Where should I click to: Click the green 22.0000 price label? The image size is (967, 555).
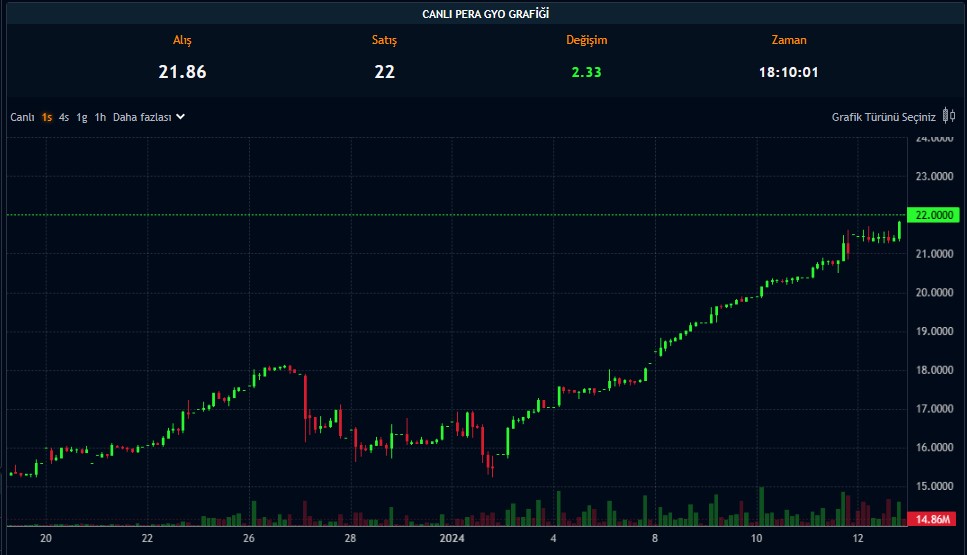point(931,215)
